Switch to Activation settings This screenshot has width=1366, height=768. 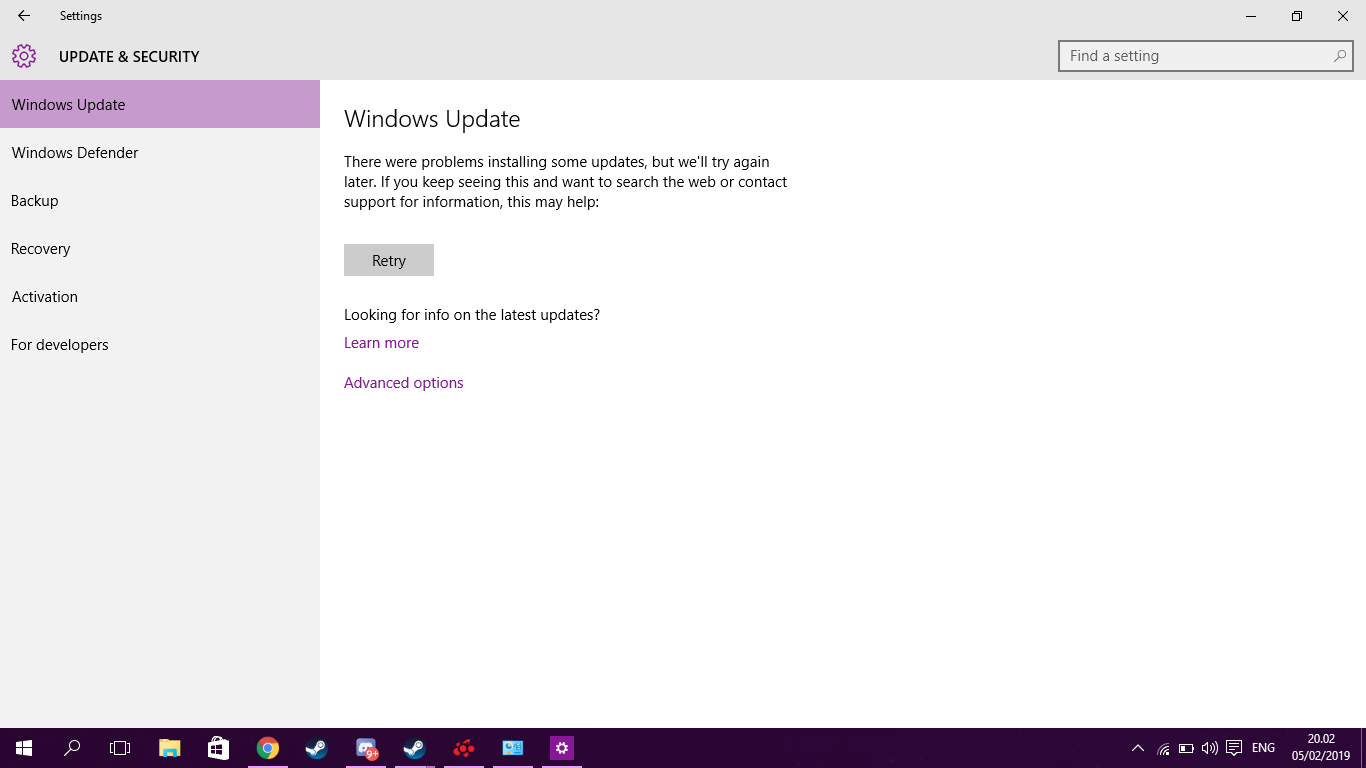[160, 296]
